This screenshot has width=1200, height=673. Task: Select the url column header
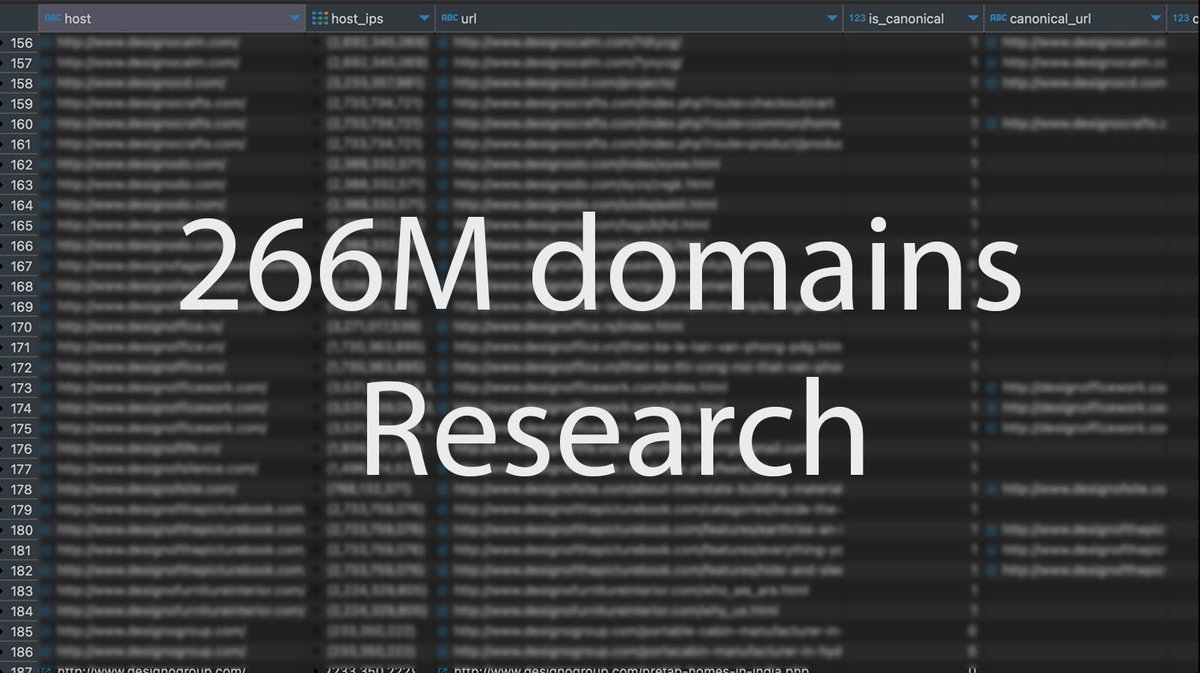[x=639, y=18]
